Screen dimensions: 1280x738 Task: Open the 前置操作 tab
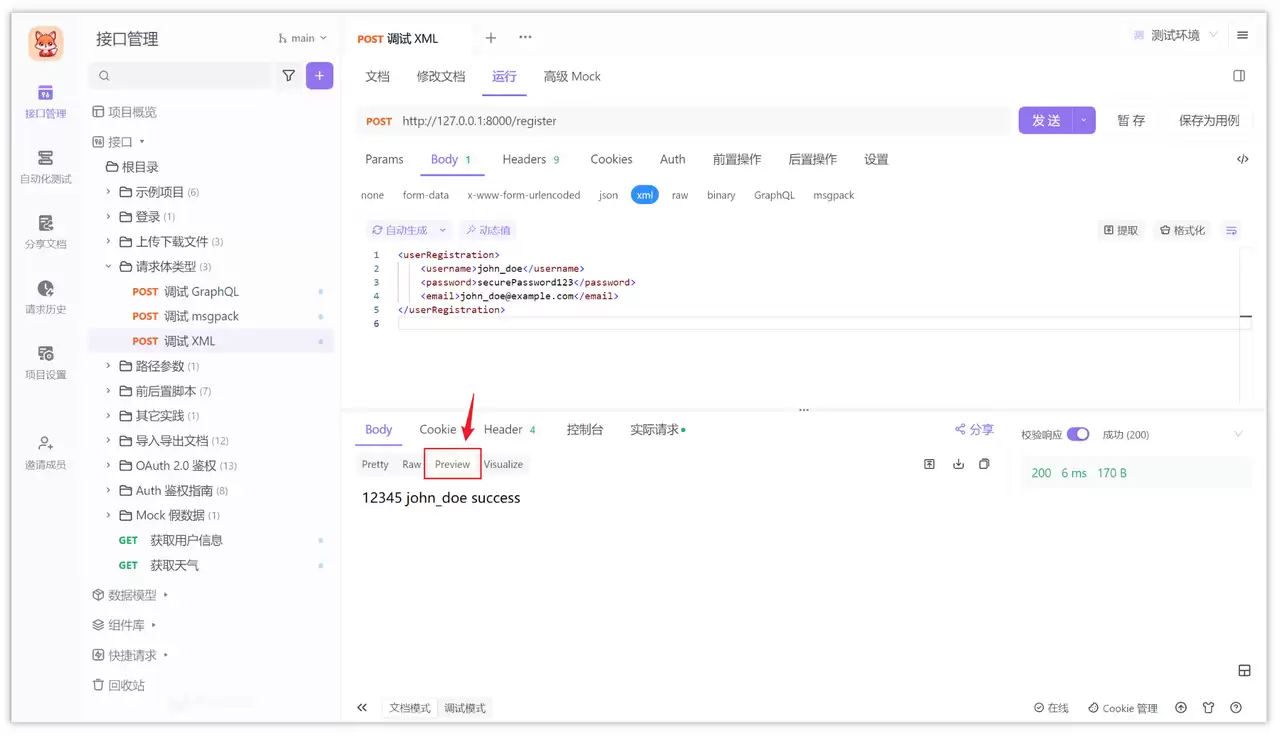737,159
